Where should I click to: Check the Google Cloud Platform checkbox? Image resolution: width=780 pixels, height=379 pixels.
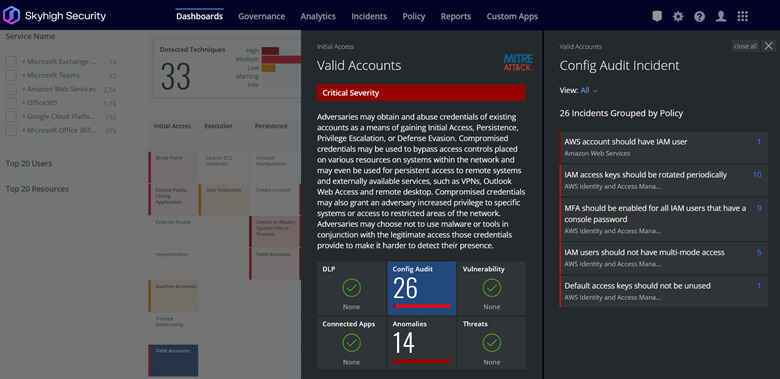click(11, 117)
